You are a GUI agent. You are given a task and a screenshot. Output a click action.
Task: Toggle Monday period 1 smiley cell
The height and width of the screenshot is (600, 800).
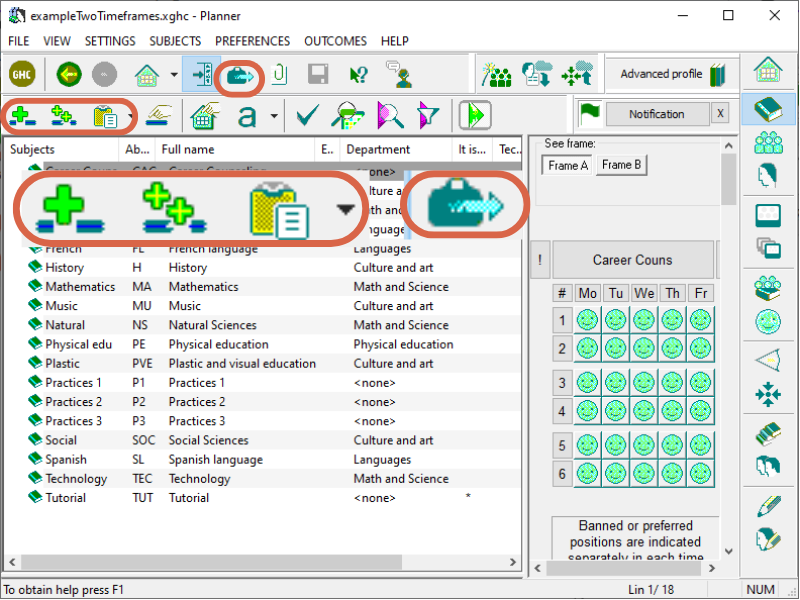click(587, 320)
